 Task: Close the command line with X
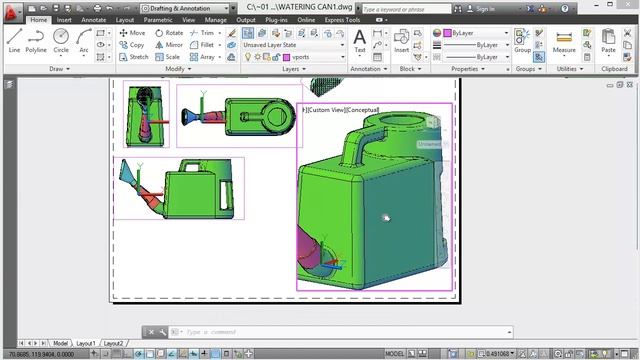coord(151,332)
